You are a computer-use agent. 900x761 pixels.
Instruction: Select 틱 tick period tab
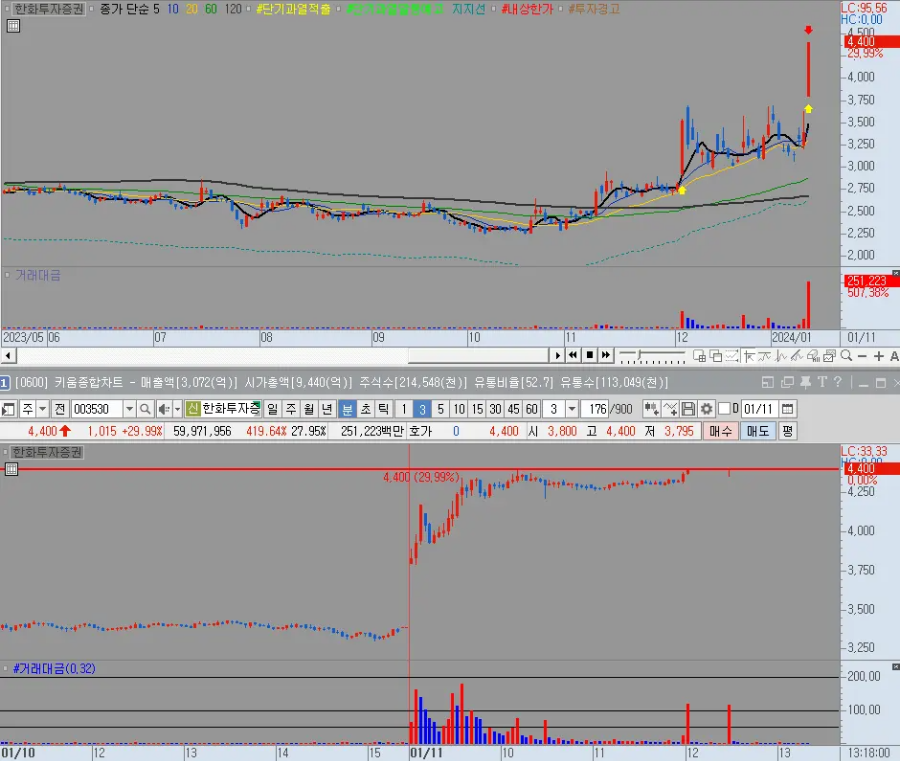pyautogui.click(x=383, y=409)
